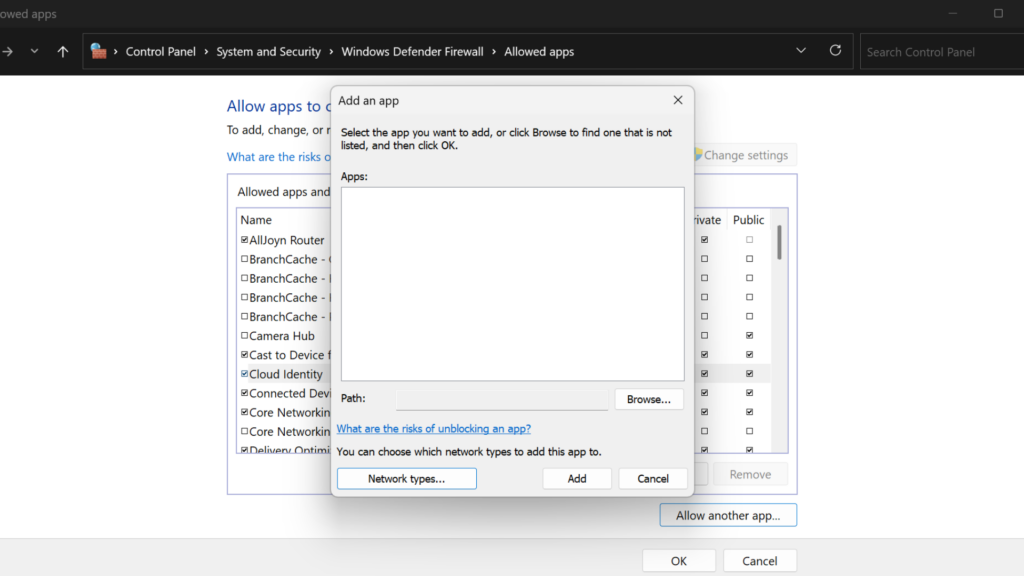Click Cancel in Allowed apps window
Screen dimensions: 1024x576
click(760, 560)
